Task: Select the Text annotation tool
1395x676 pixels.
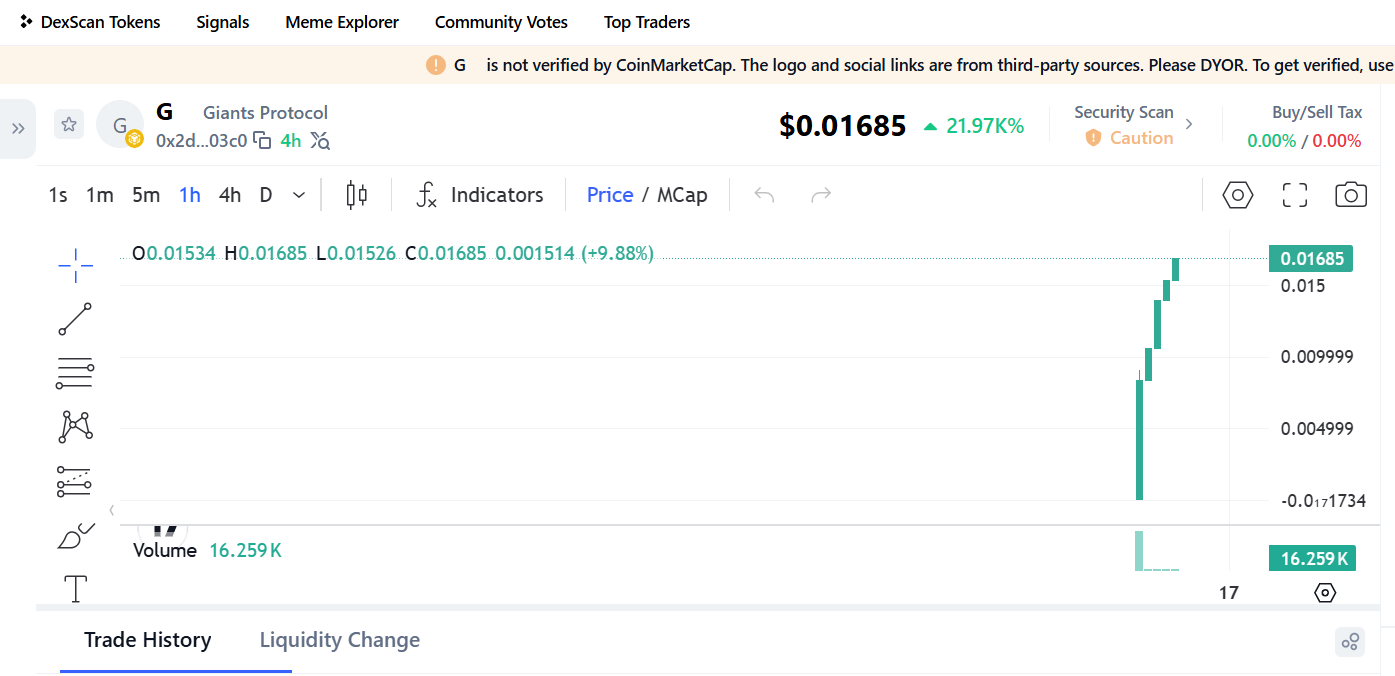Action: click(76, 588)
